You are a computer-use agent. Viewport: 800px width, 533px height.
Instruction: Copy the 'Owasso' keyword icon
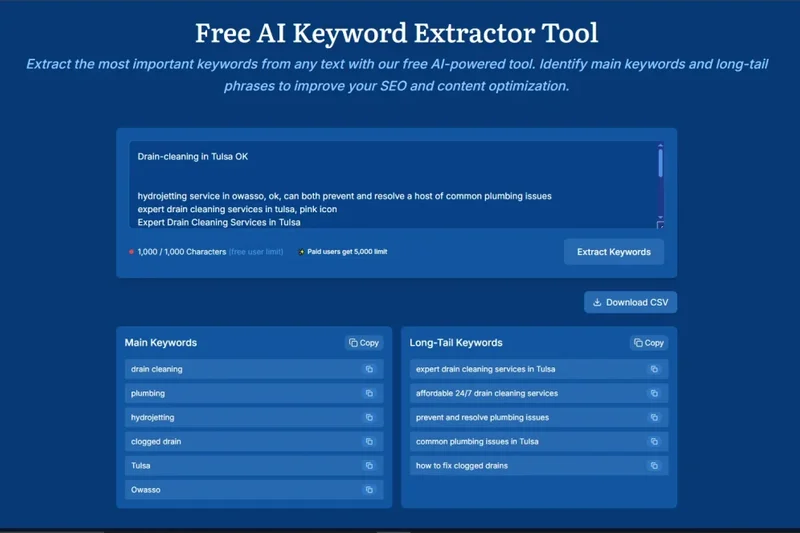click(x=369, y=490)
